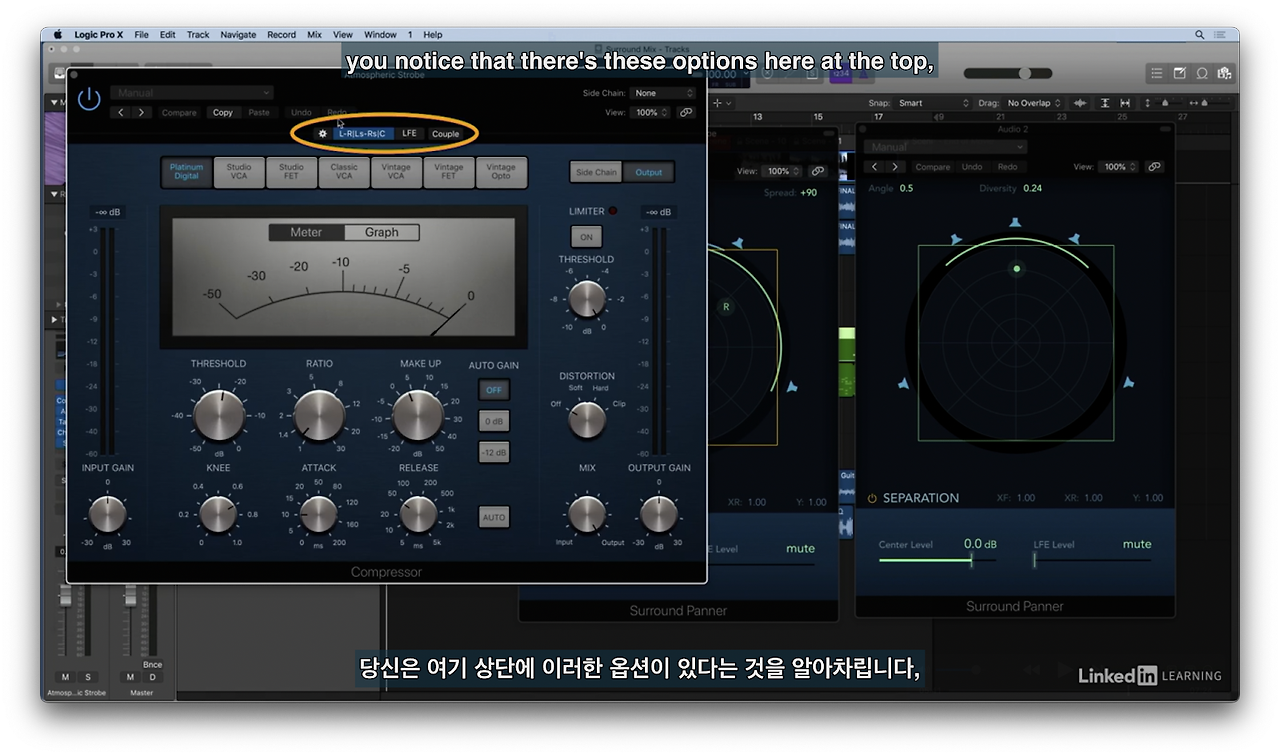Open the Snap Smart dropdown
The height and width of the screenshot is (756, 1280).
(932, 103)
